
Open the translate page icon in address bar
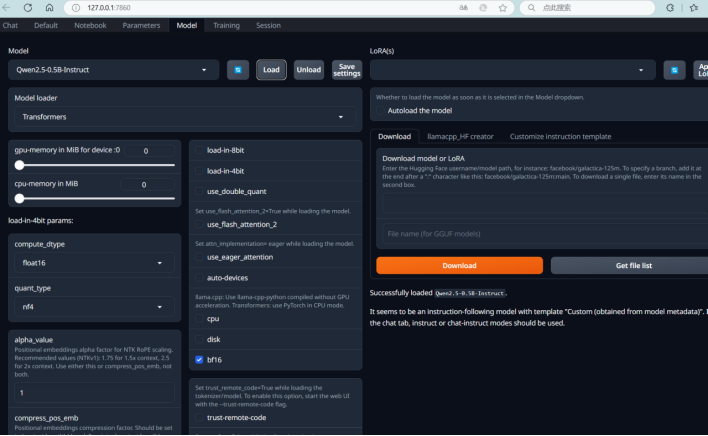tap(464, 8)
